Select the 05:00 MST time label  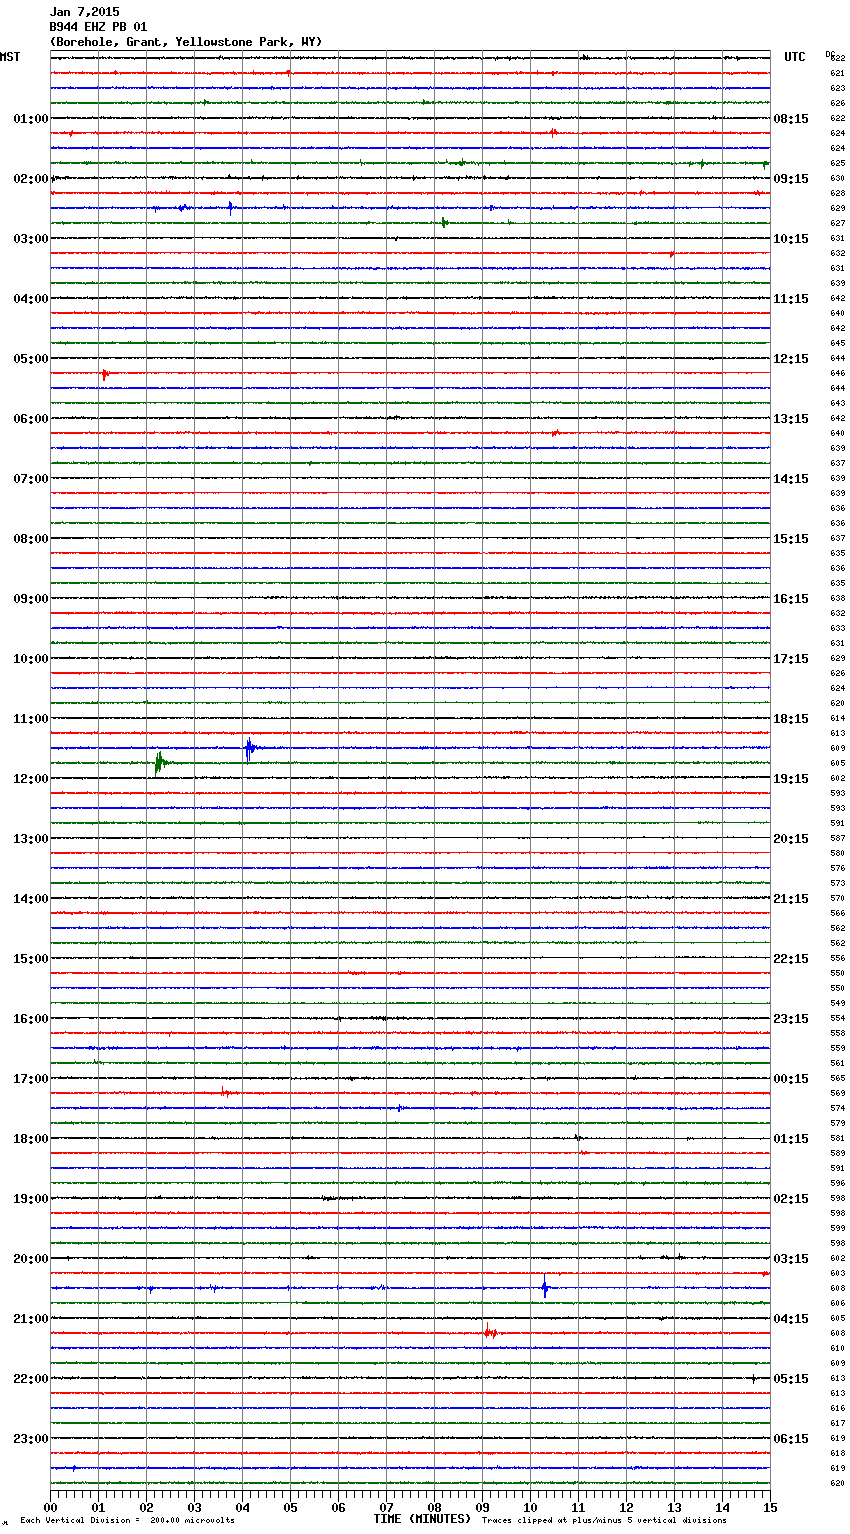pos(30,359)
